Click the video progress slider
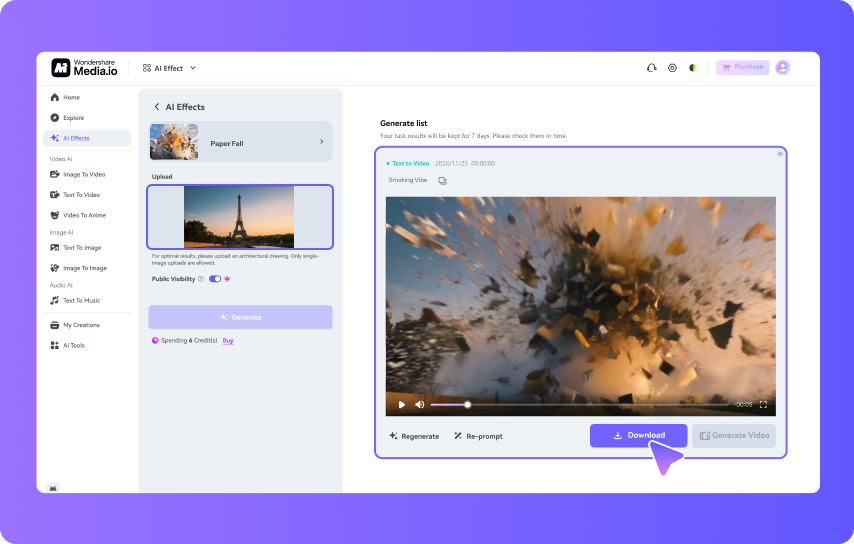 pyautogui.click(x=579, y=405)
